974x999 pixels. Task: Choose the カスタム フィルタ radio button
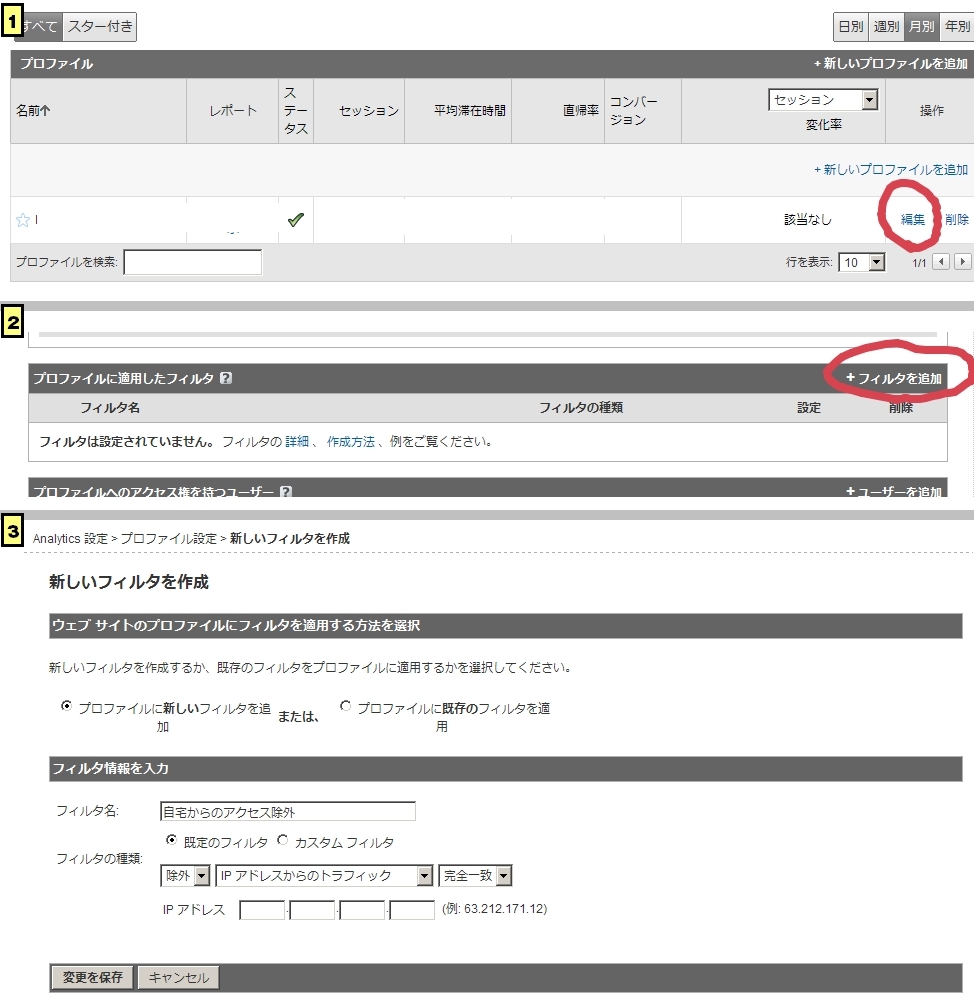click(283, 841)
